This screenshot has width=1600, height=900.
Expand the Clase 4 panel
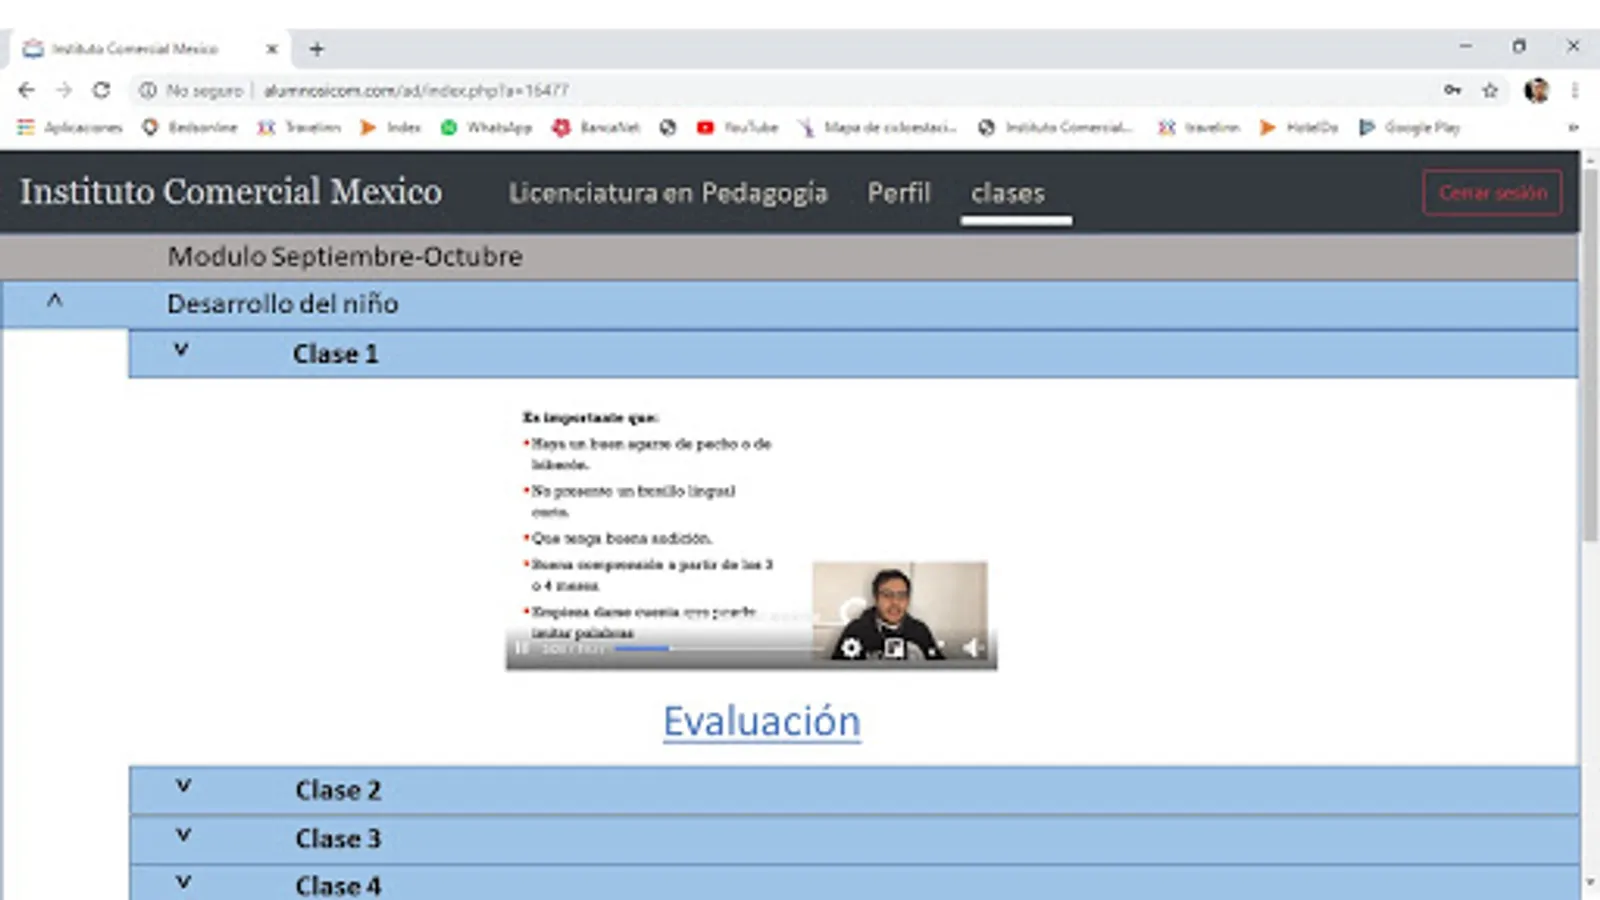pyautogui.click(x=183, y=882)
